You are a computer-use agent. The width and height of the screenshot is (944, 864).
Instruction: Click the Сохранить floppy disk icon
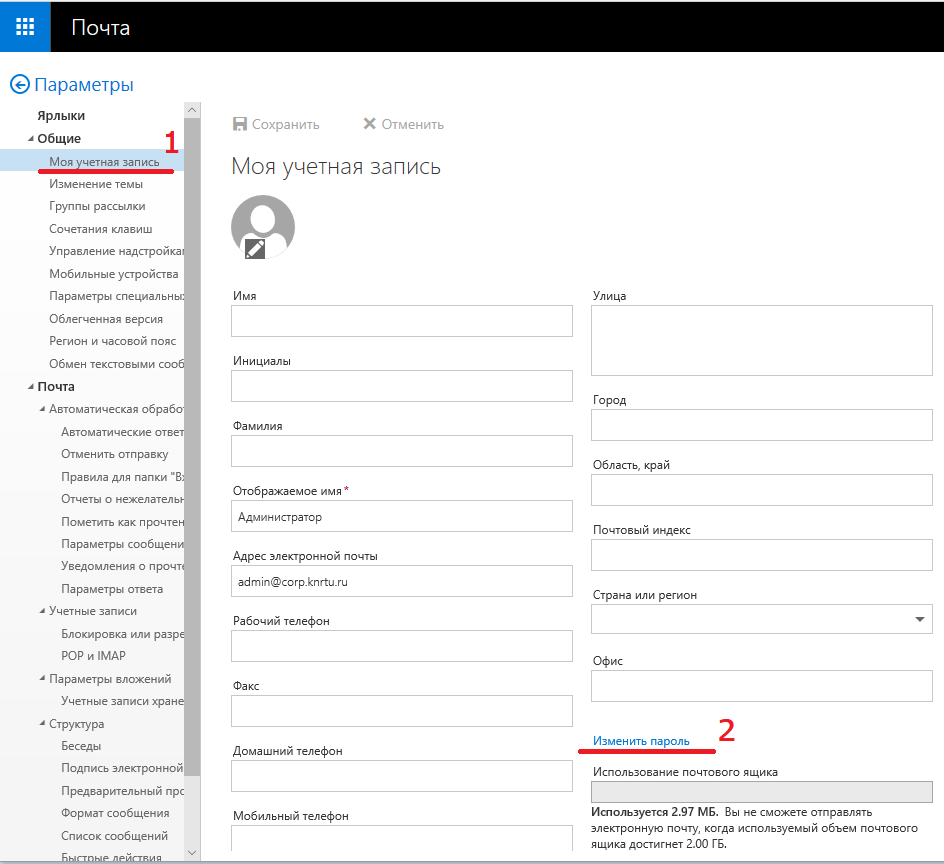tap(240, 124)
